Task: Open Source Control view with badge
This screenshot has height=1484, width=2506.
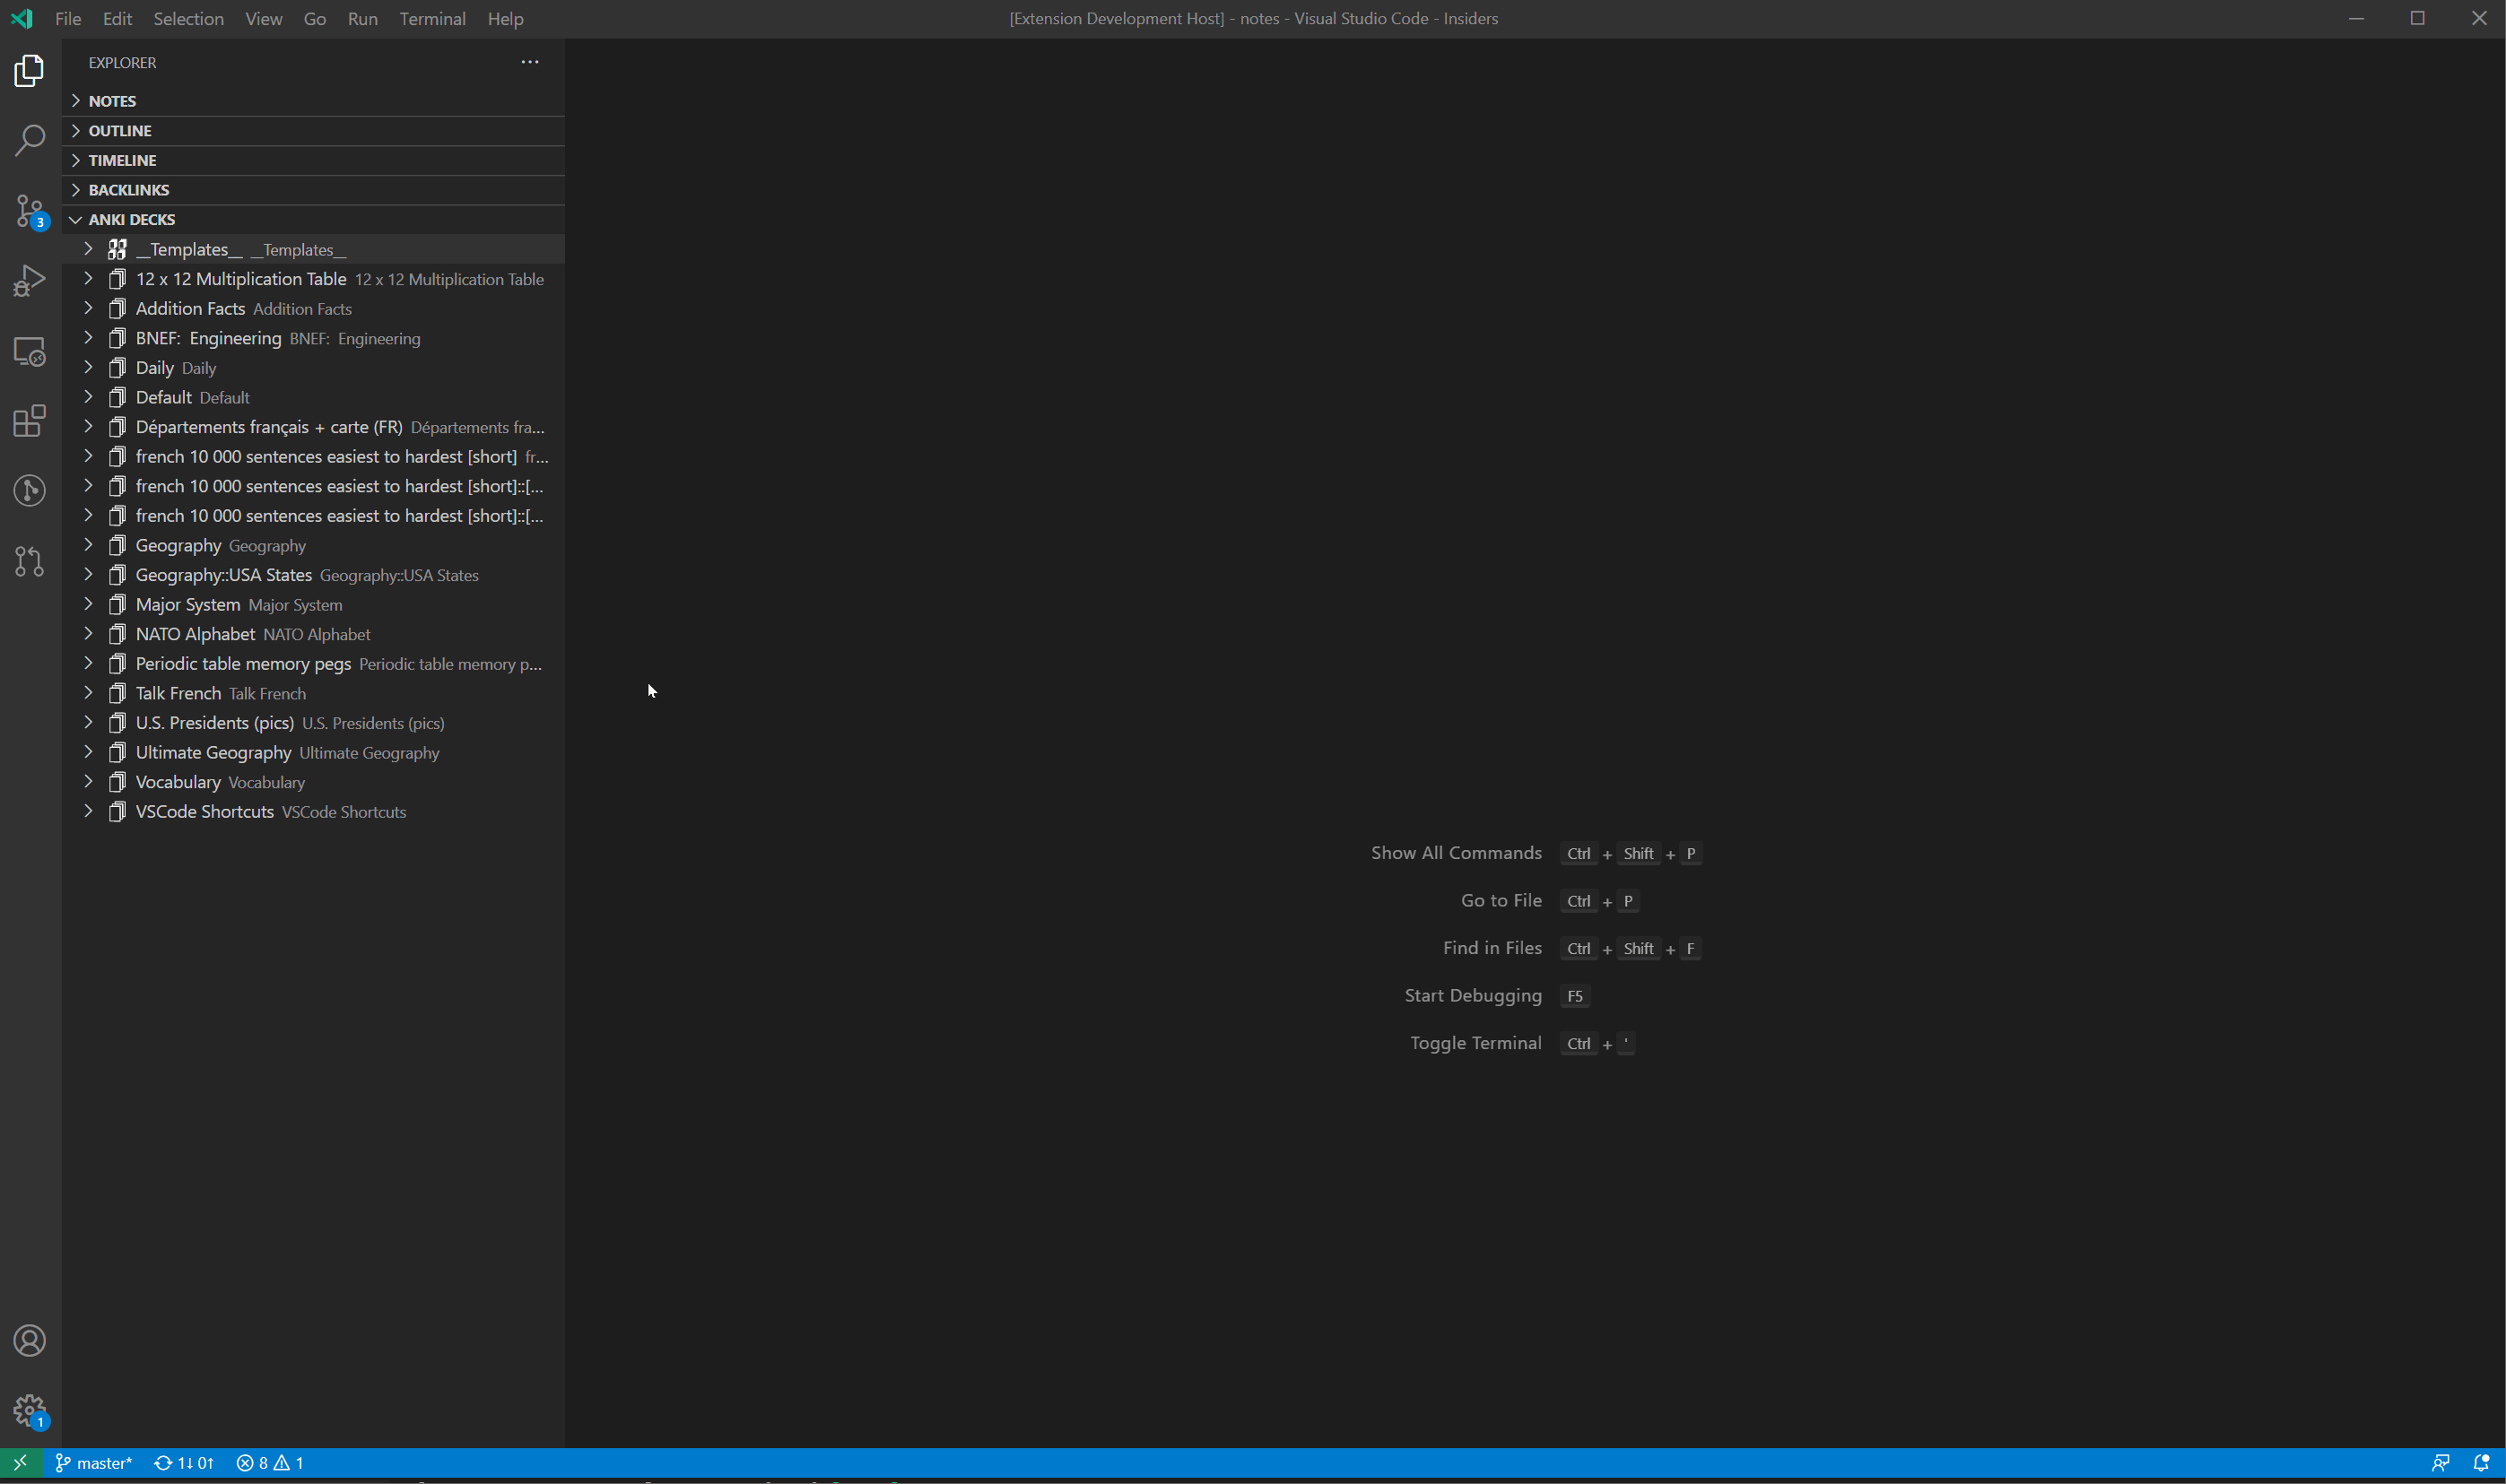Action: [30, 211]
